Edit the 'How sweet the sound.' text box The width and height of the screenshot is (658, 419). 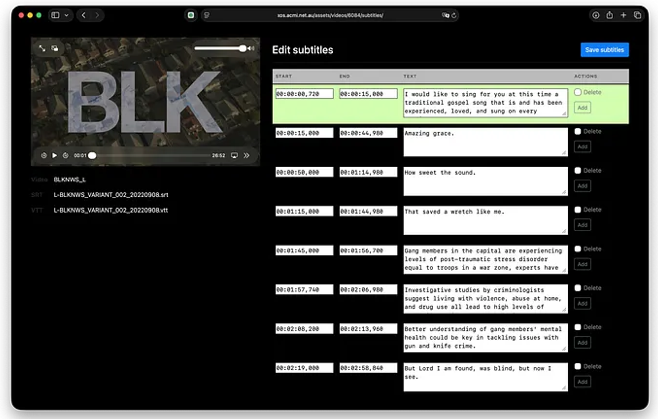point(486,181)
